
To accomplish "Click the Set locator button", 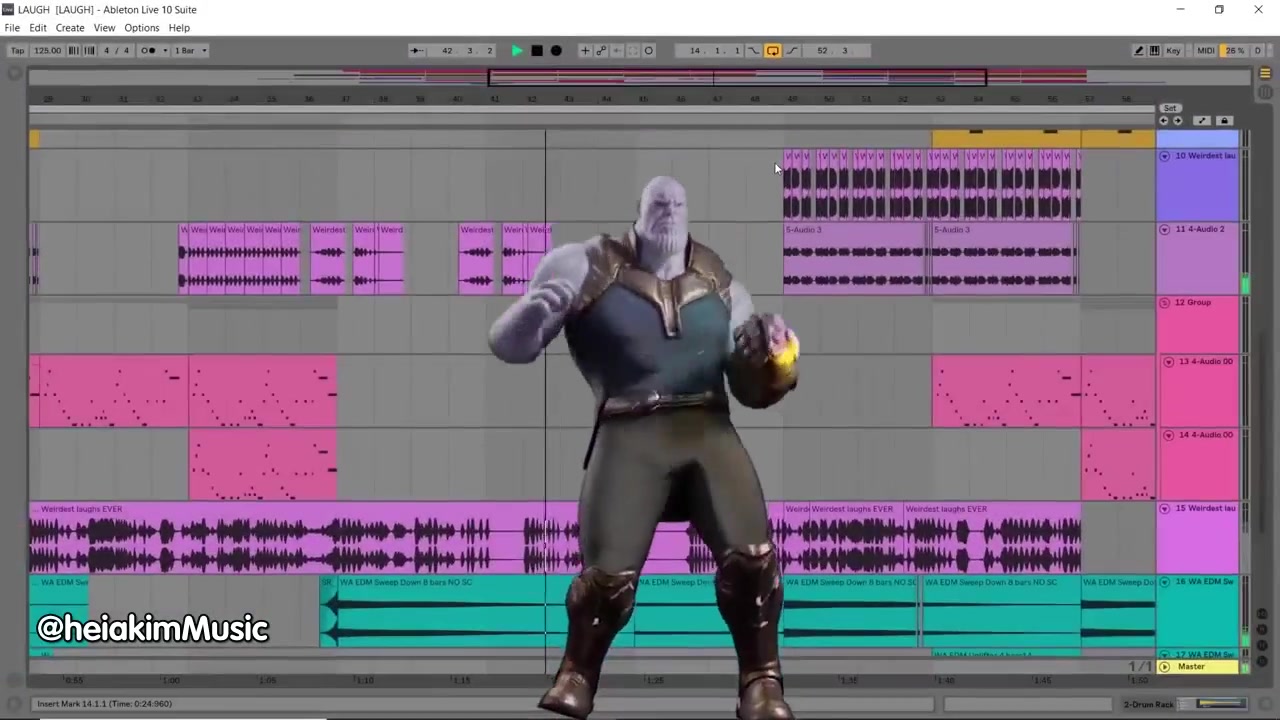I will [1170, 108].
